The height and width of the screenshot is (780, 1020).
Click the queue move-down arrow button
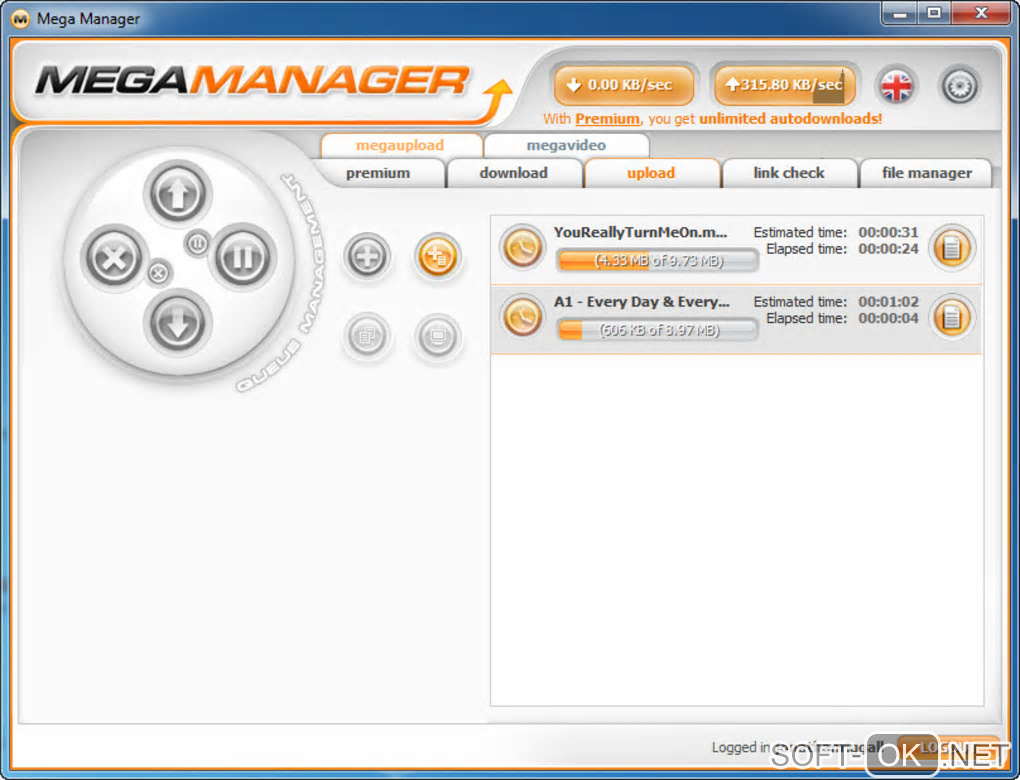[x=178, y=322]
